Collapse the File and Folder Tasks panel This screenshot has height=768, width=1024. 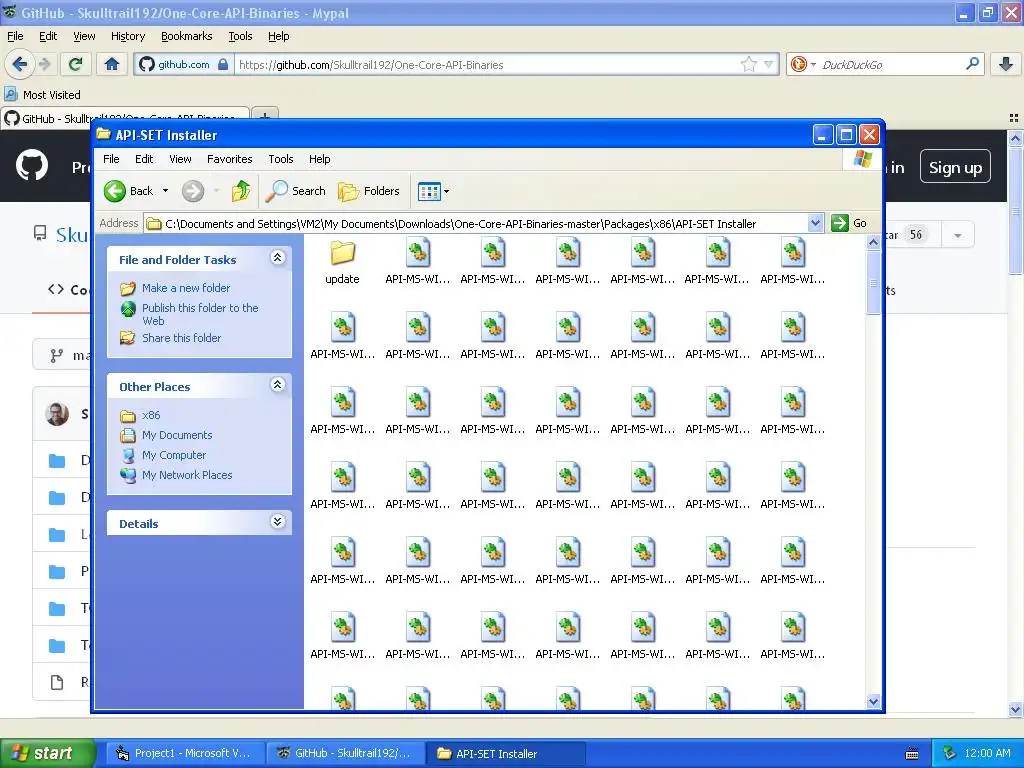(278, 258)
